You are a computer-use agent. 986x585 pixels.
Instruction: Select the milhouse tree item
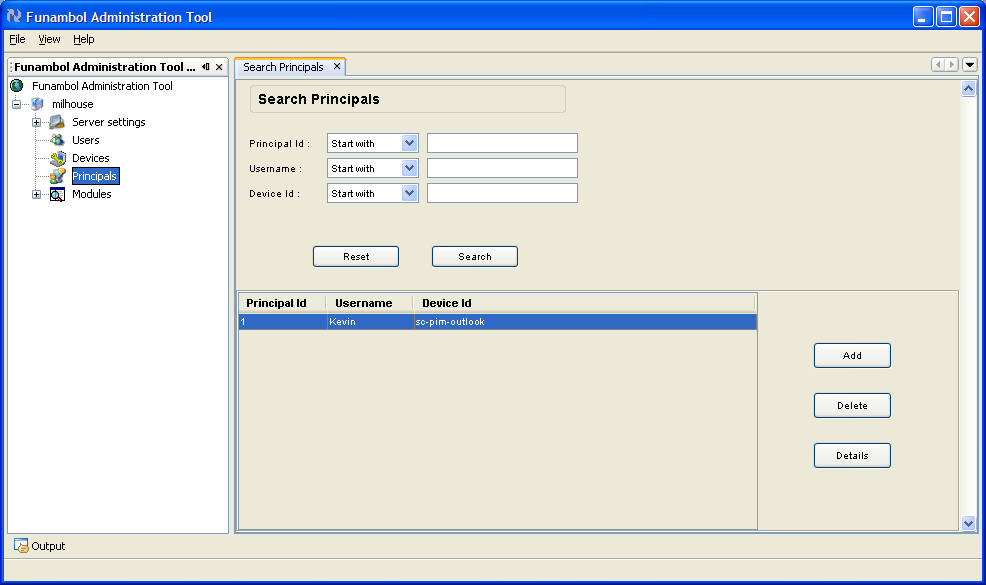(x=73, y=104)
